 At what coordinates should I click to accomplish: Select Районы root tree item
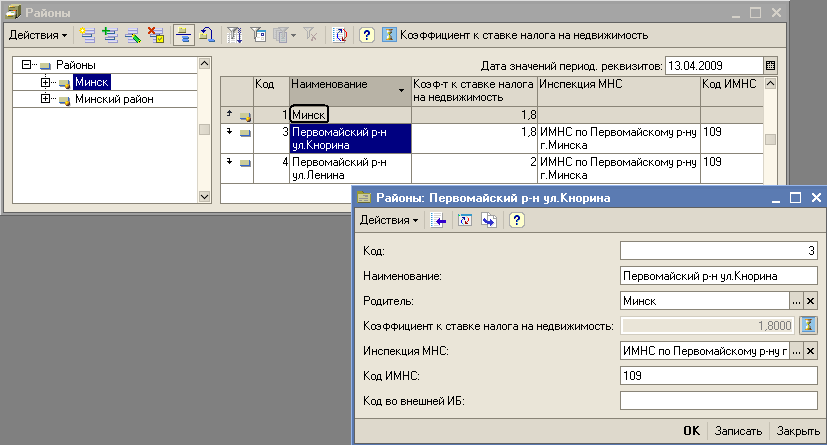click(75, 65)
